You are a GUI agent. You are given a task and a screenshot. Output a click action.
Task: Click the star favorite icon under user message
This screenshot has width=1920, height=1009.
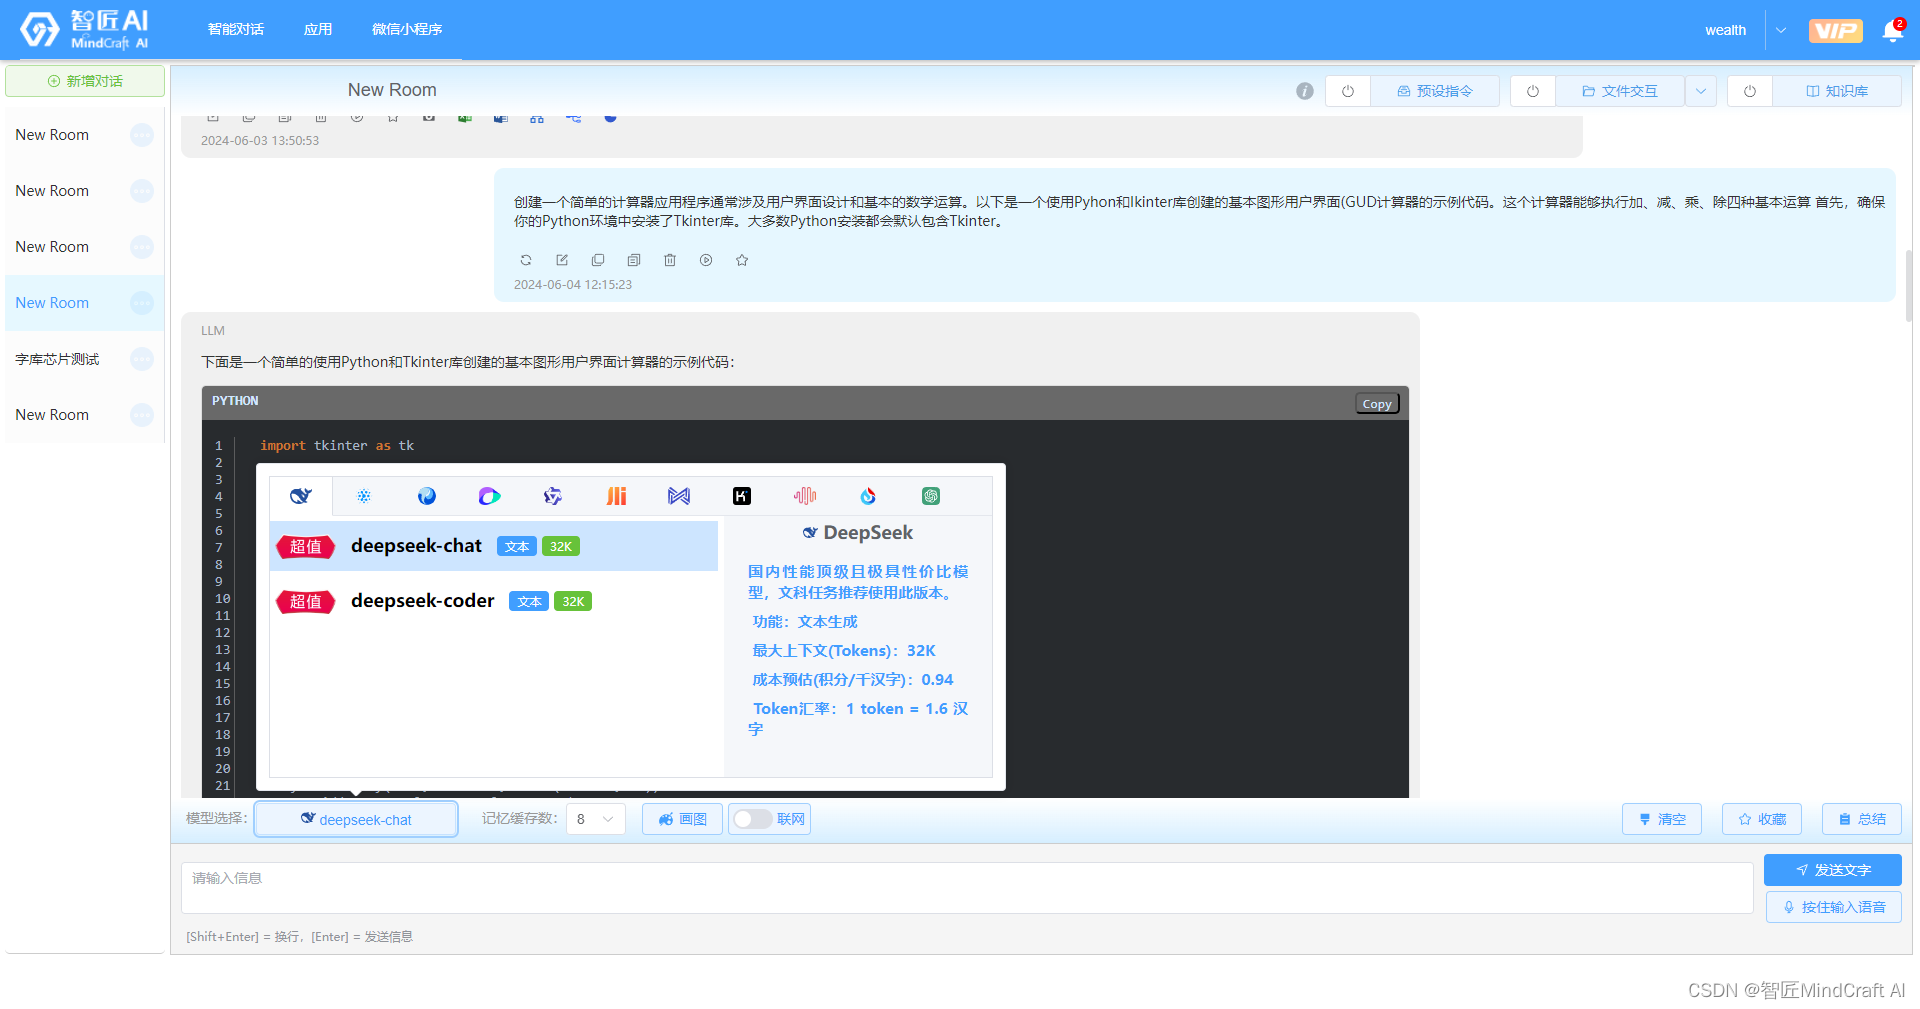(x=742, y=260)
